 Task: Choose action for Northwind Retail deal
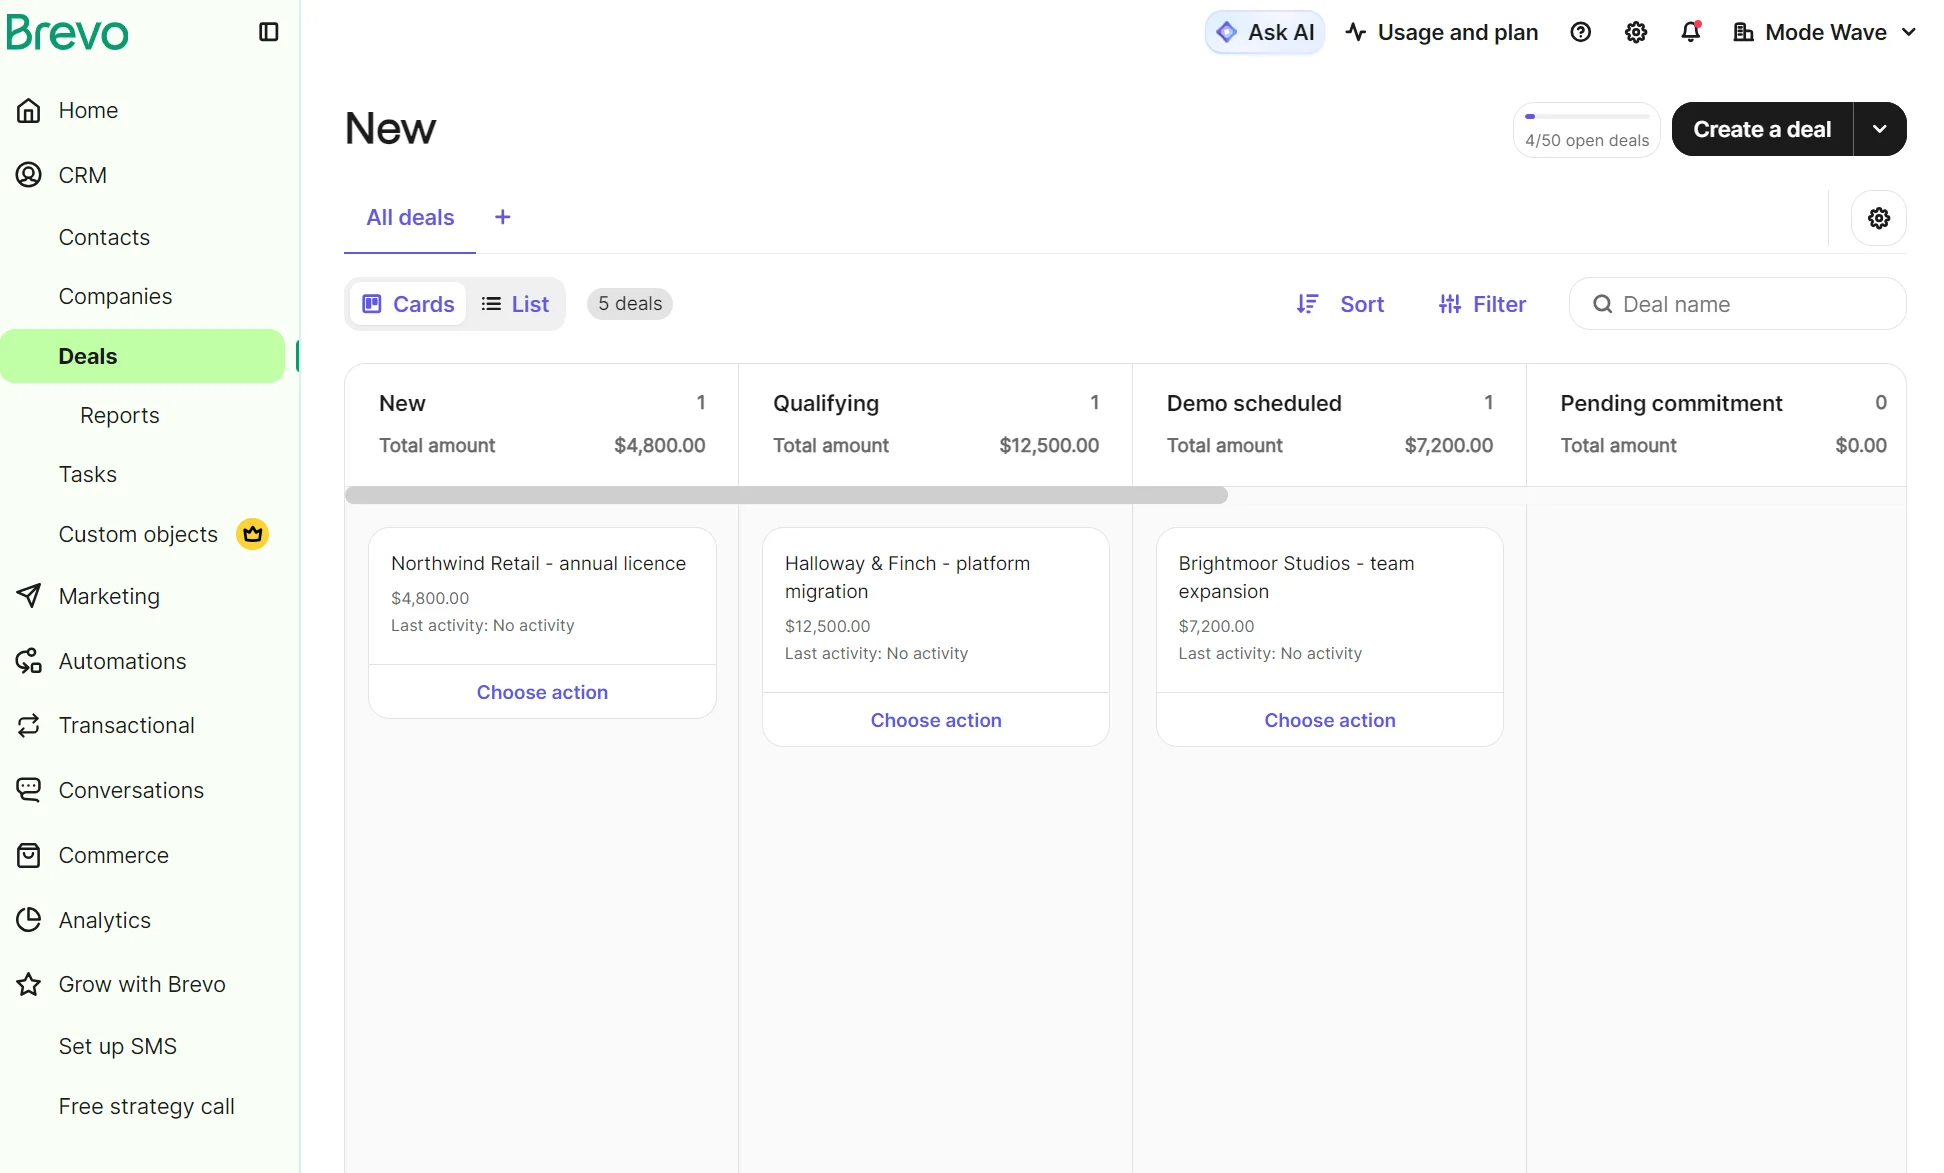click(542, 692)
